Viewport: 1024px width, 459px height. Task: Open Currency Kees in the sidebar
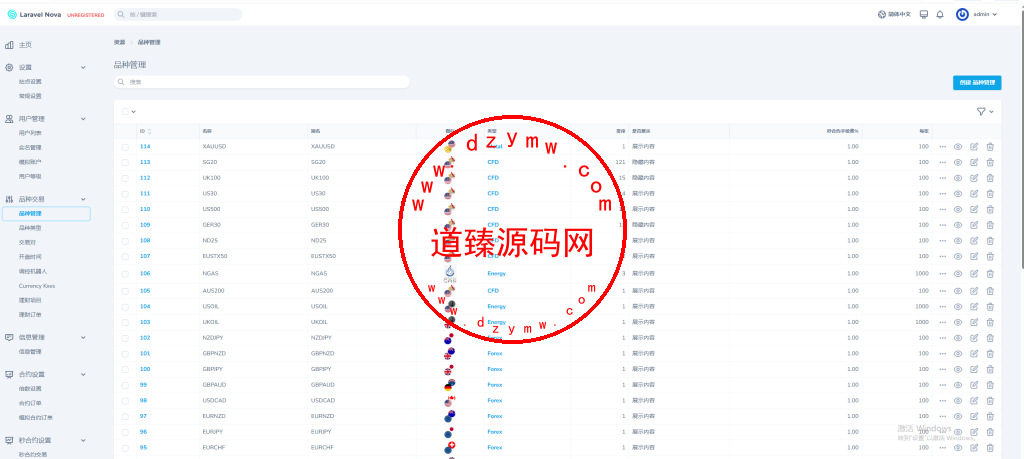[x=37, y=286]
